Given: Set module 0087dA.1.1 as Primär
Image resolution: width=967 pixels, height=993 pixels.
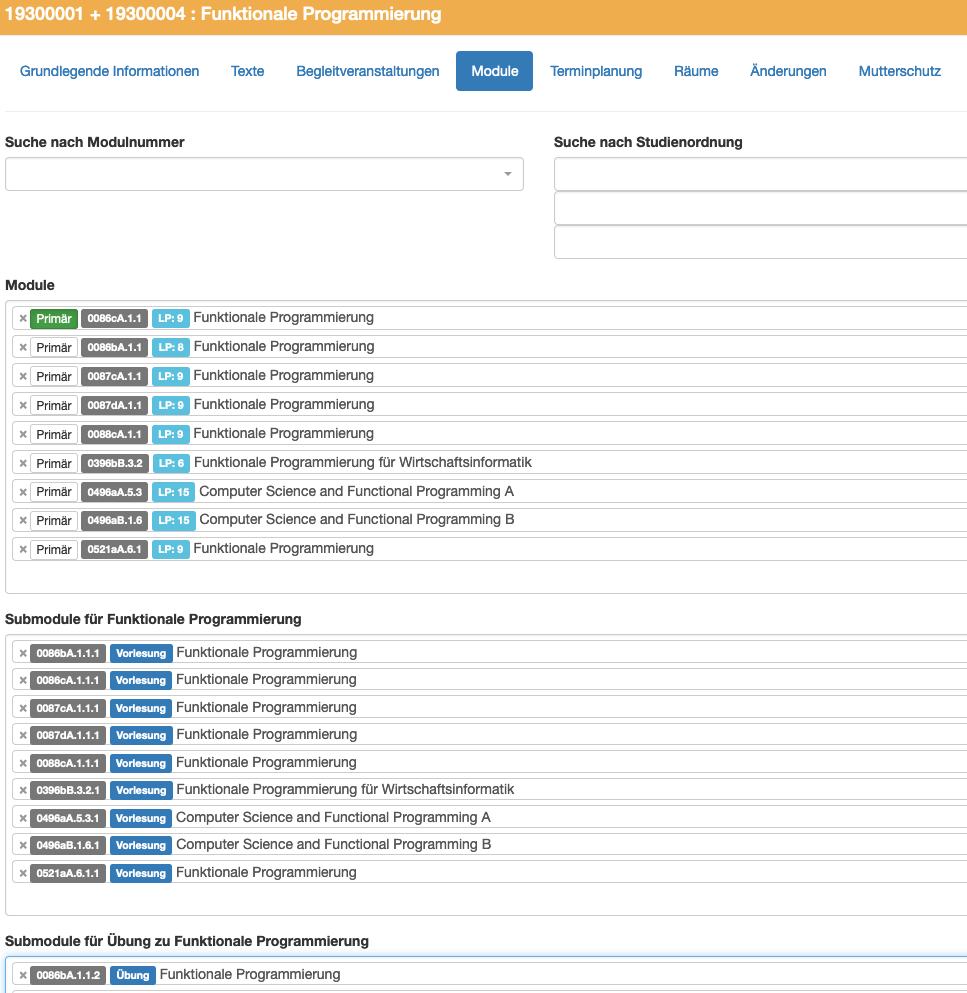Looking at the screenshot, I should point(54,405).
